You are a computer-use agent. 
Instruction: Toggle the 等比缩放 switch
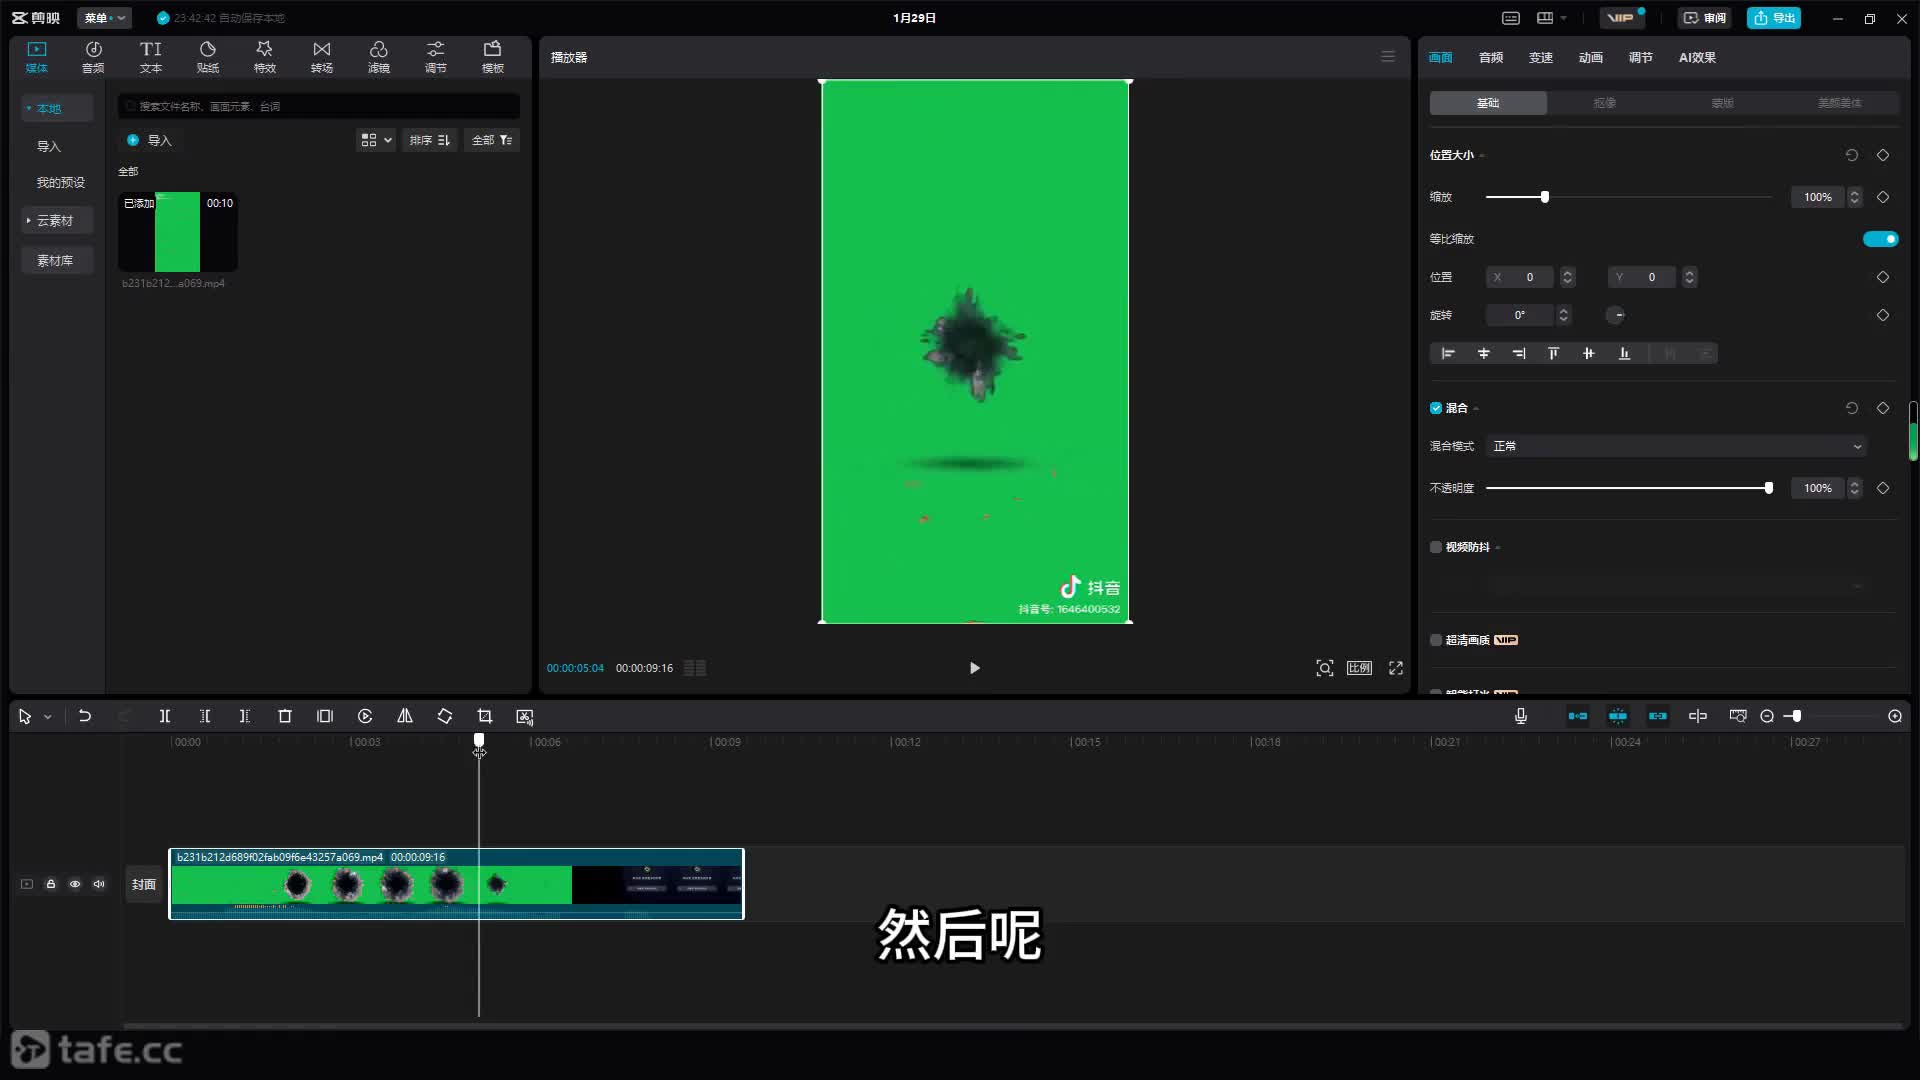(1880, 239)
